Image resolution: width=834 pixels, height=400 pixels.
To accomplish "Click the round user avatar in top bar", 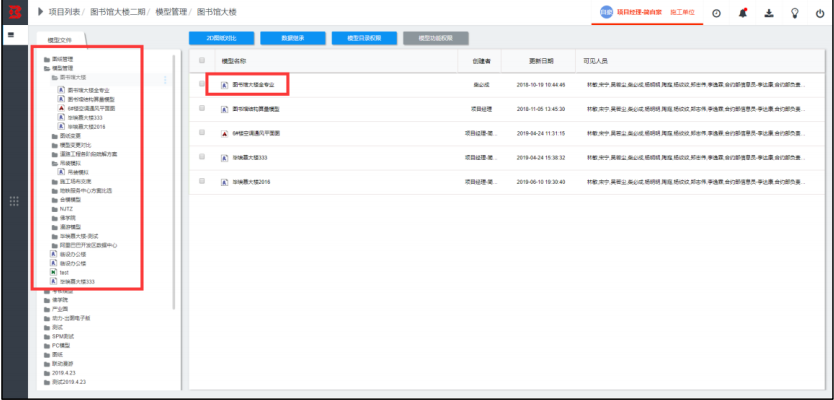I will click(x=606, y=12).
